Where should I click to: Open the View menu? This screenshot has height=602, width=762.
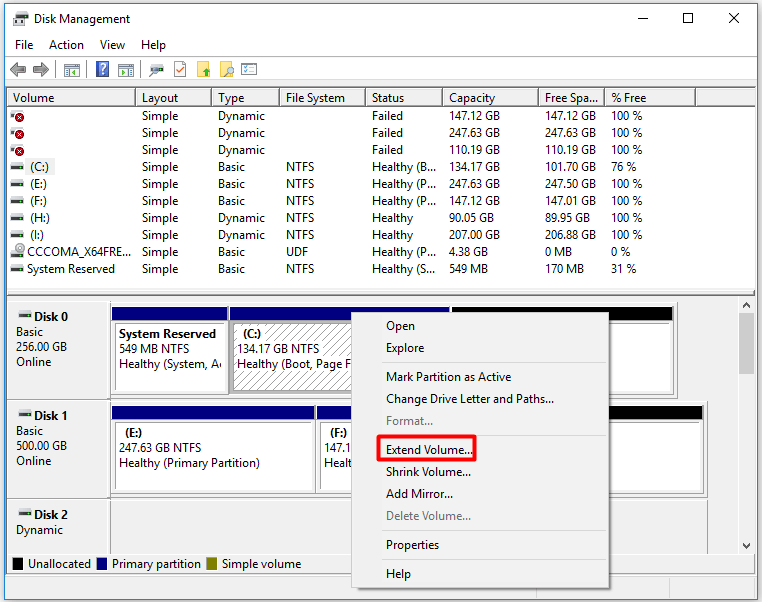click(x=112, y=45)
